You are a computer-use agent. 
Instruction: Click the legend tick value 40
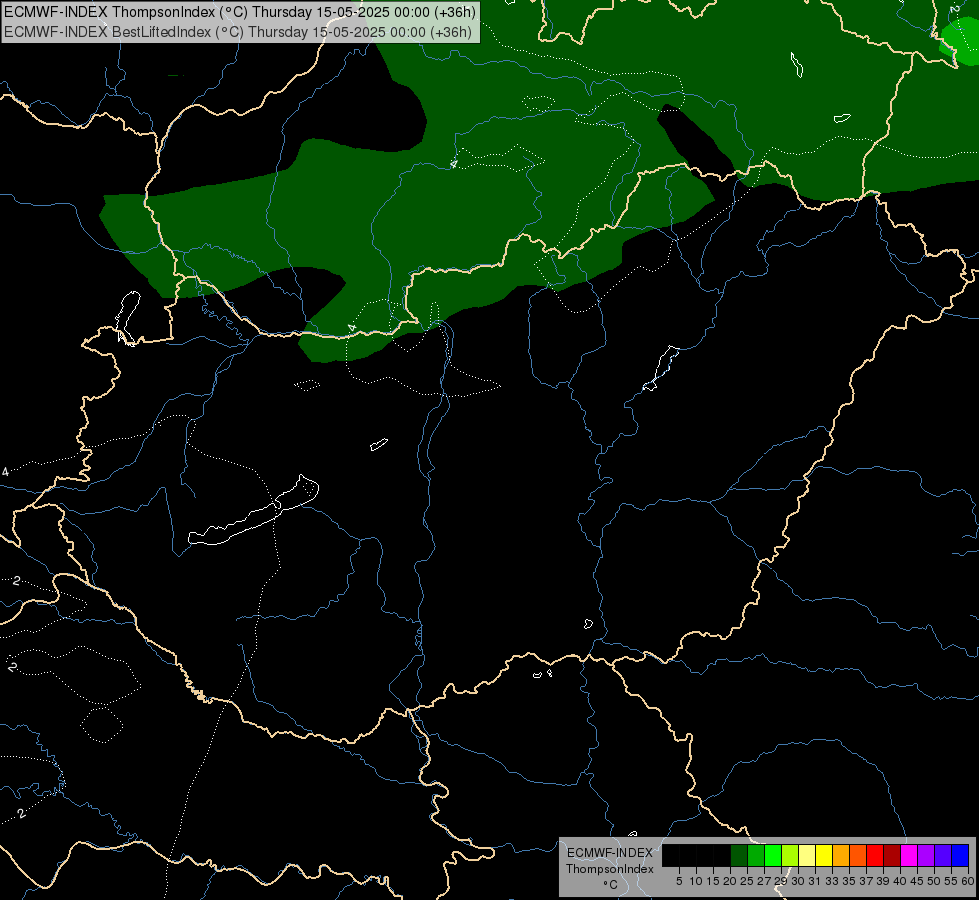coord(900,881)
